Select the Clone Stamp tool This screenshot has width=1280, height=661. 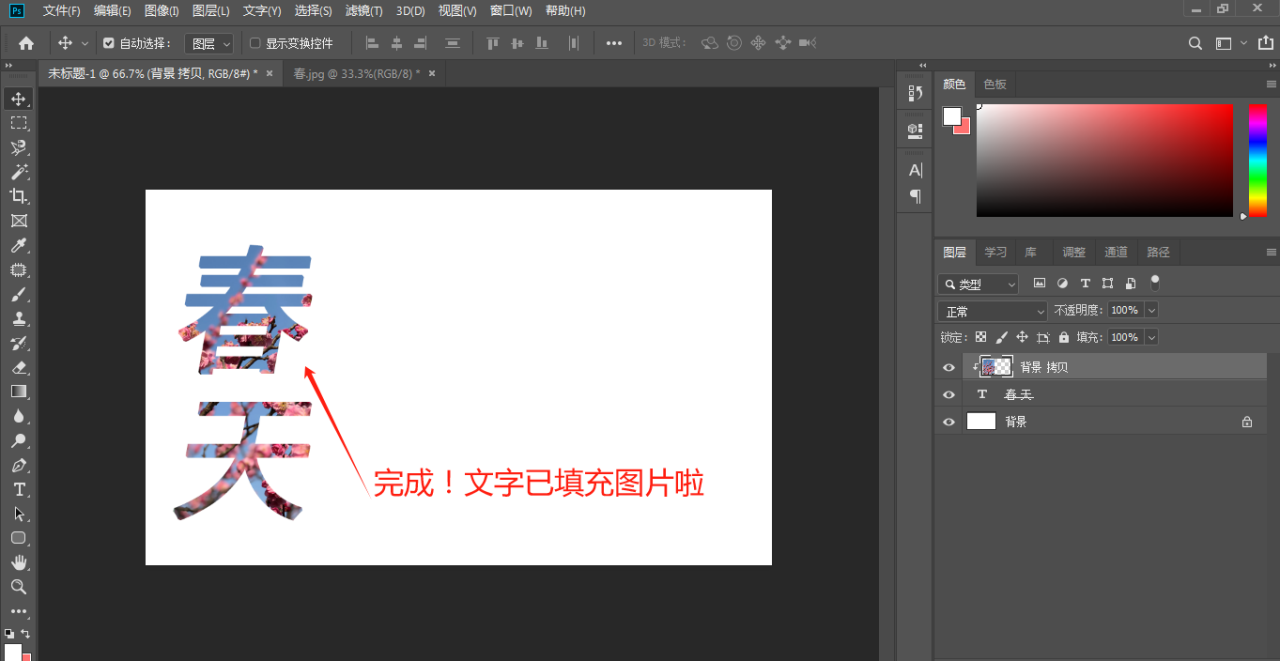click(x=18, y=319)
